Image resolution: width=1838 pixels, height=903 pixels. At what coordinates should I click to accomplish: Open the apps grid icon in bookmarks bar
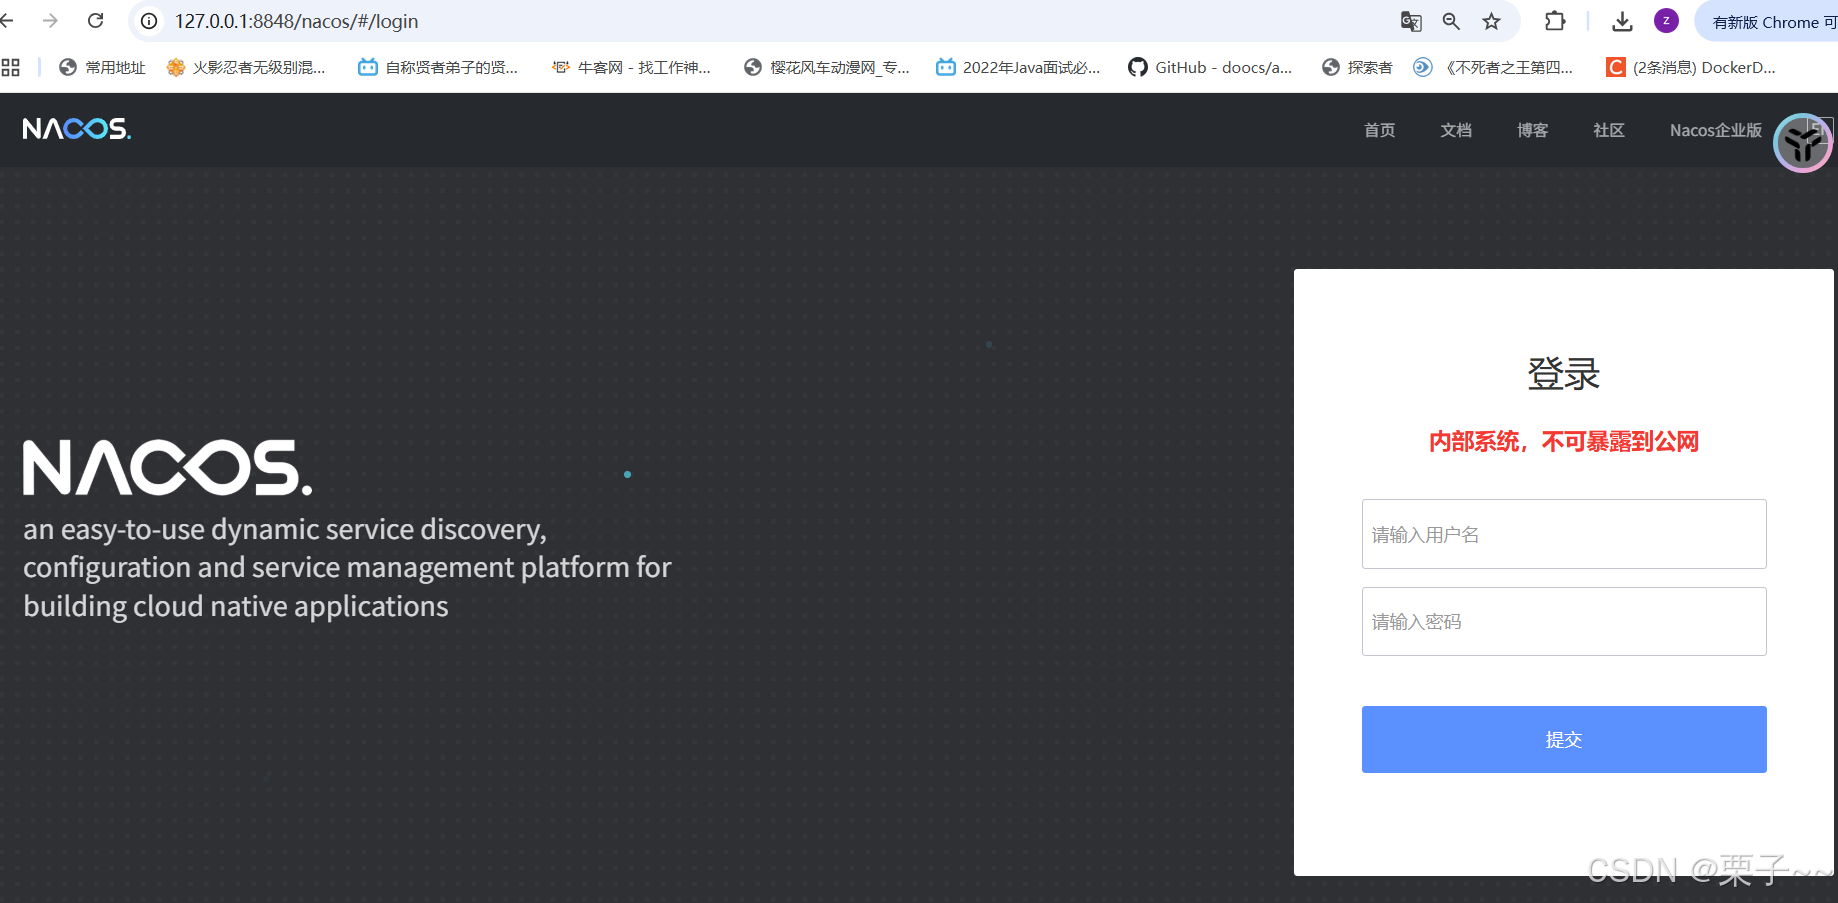[x=11, y=67]
